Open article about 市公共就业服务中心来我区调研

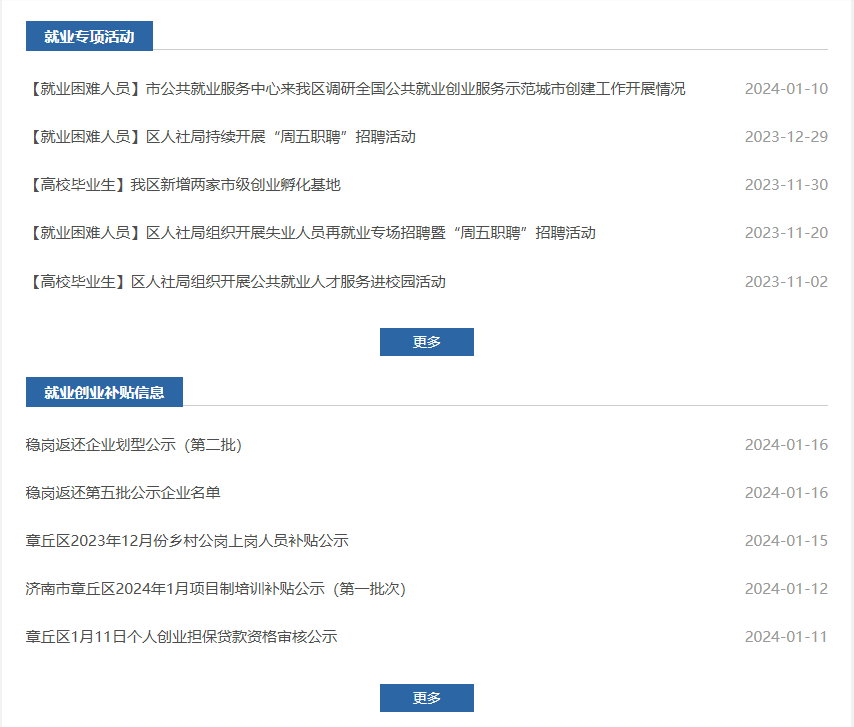coord(356,89)
